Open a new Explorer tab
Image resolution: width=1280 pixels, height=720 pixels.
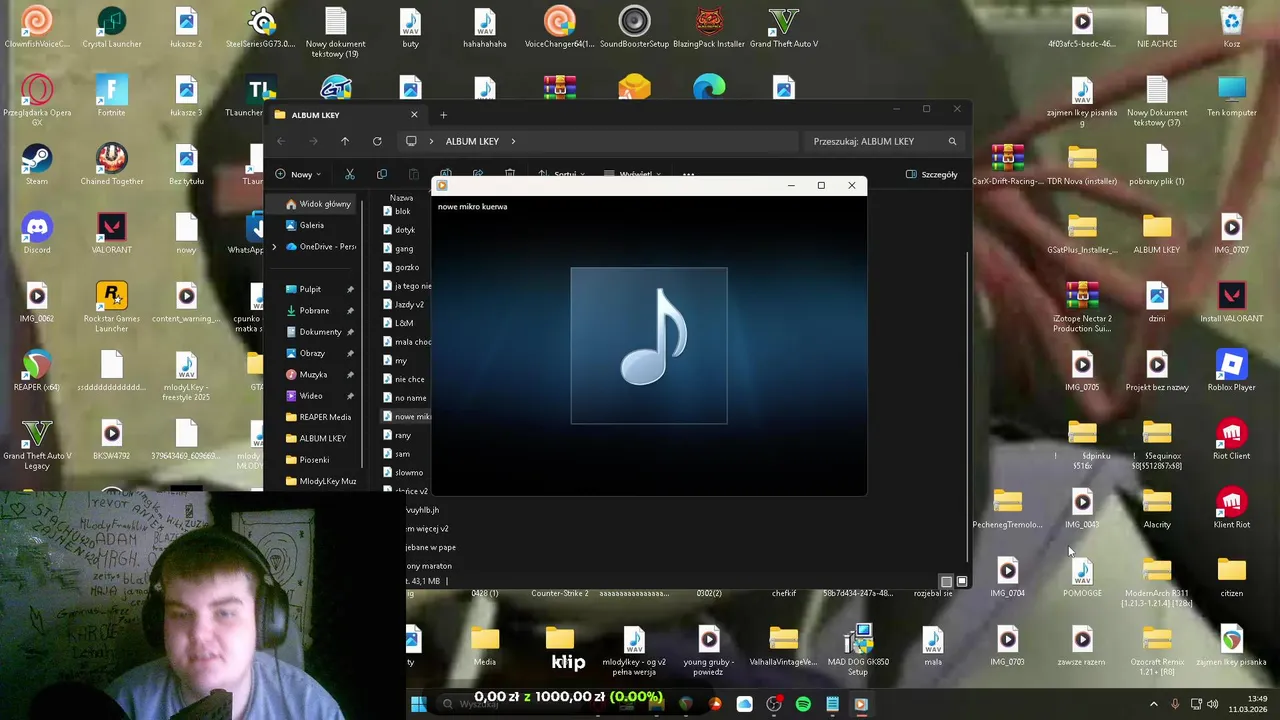point(443,115)
